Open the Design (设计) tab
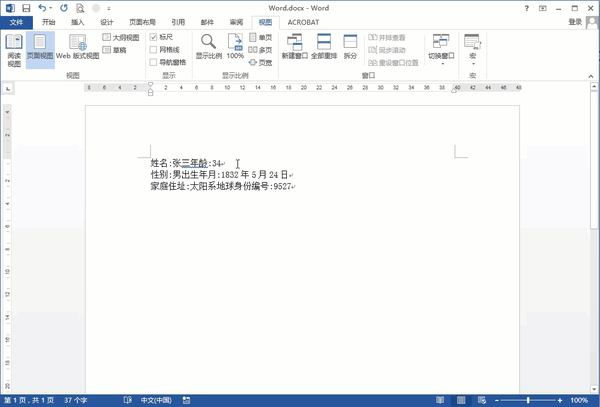 [x=106, y=23]
